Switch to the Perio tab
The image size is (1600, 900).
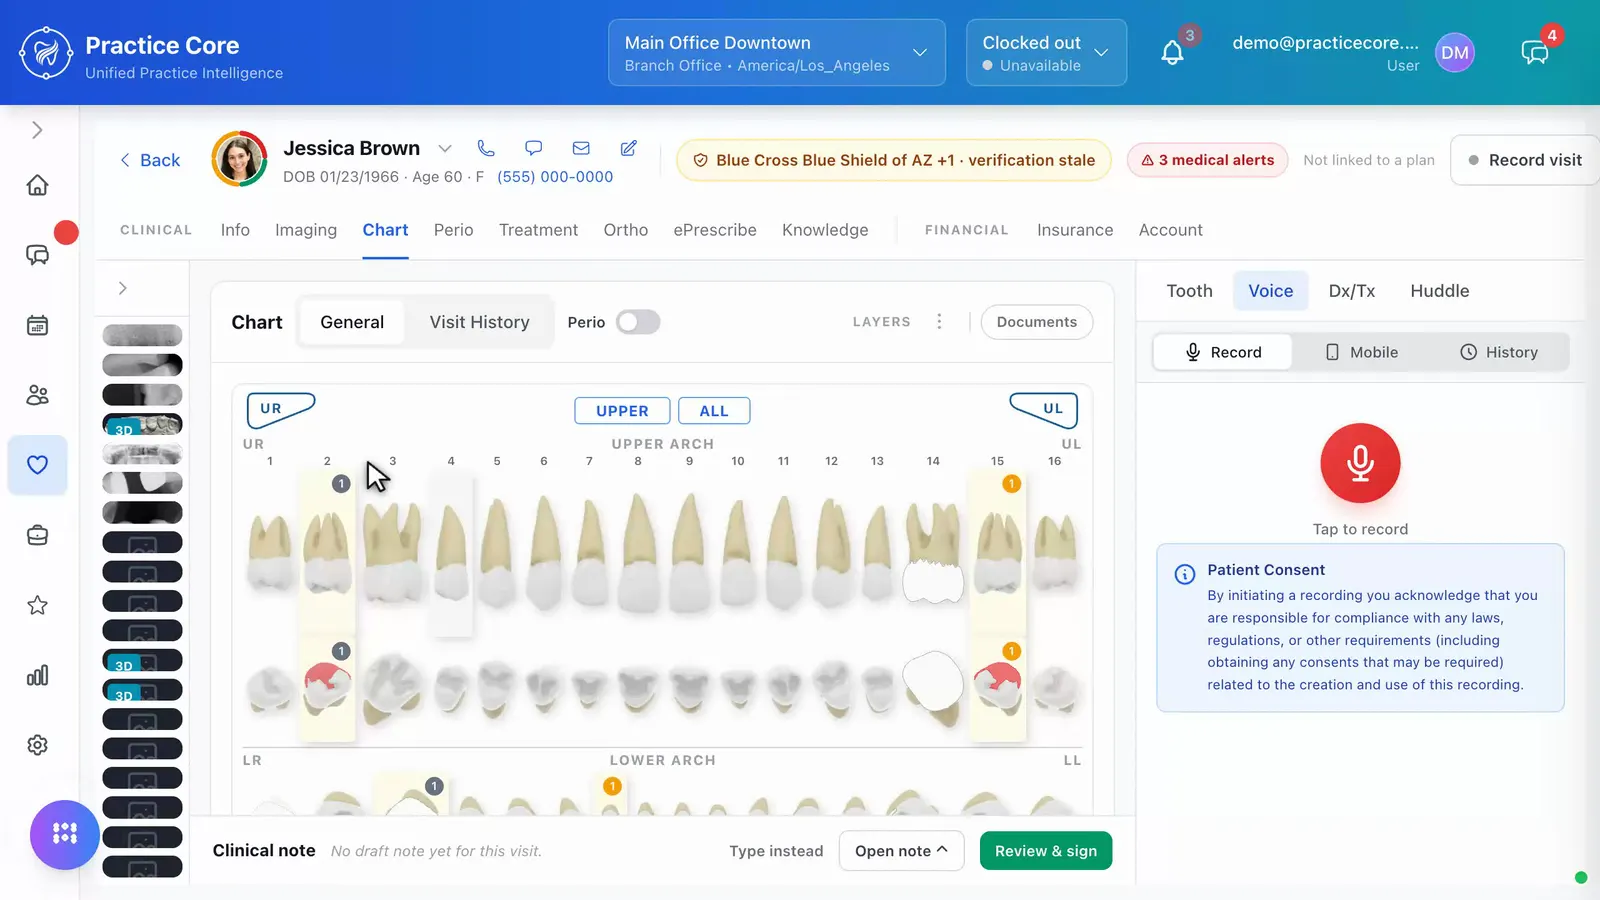[453, 230]
